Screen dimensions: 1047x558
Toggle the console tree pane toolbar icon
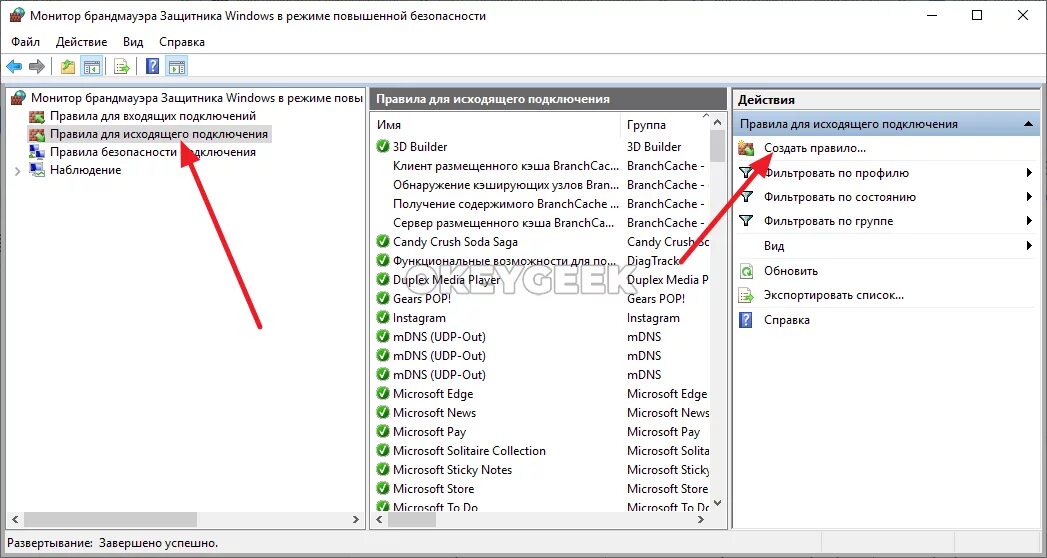(91, 66)
